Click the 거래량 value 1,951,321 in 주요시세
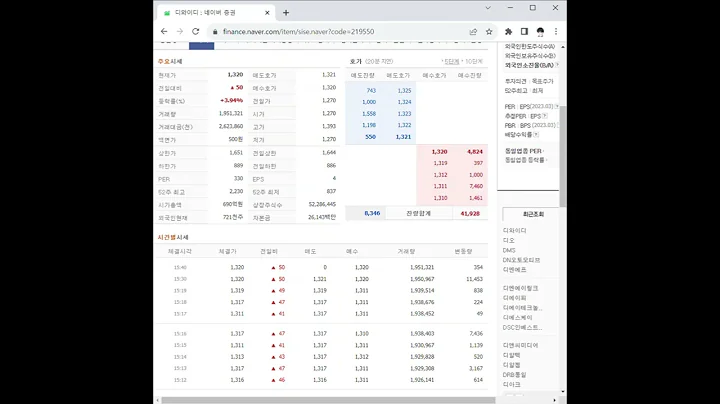 pyautogui.click(x=231, y=113)
